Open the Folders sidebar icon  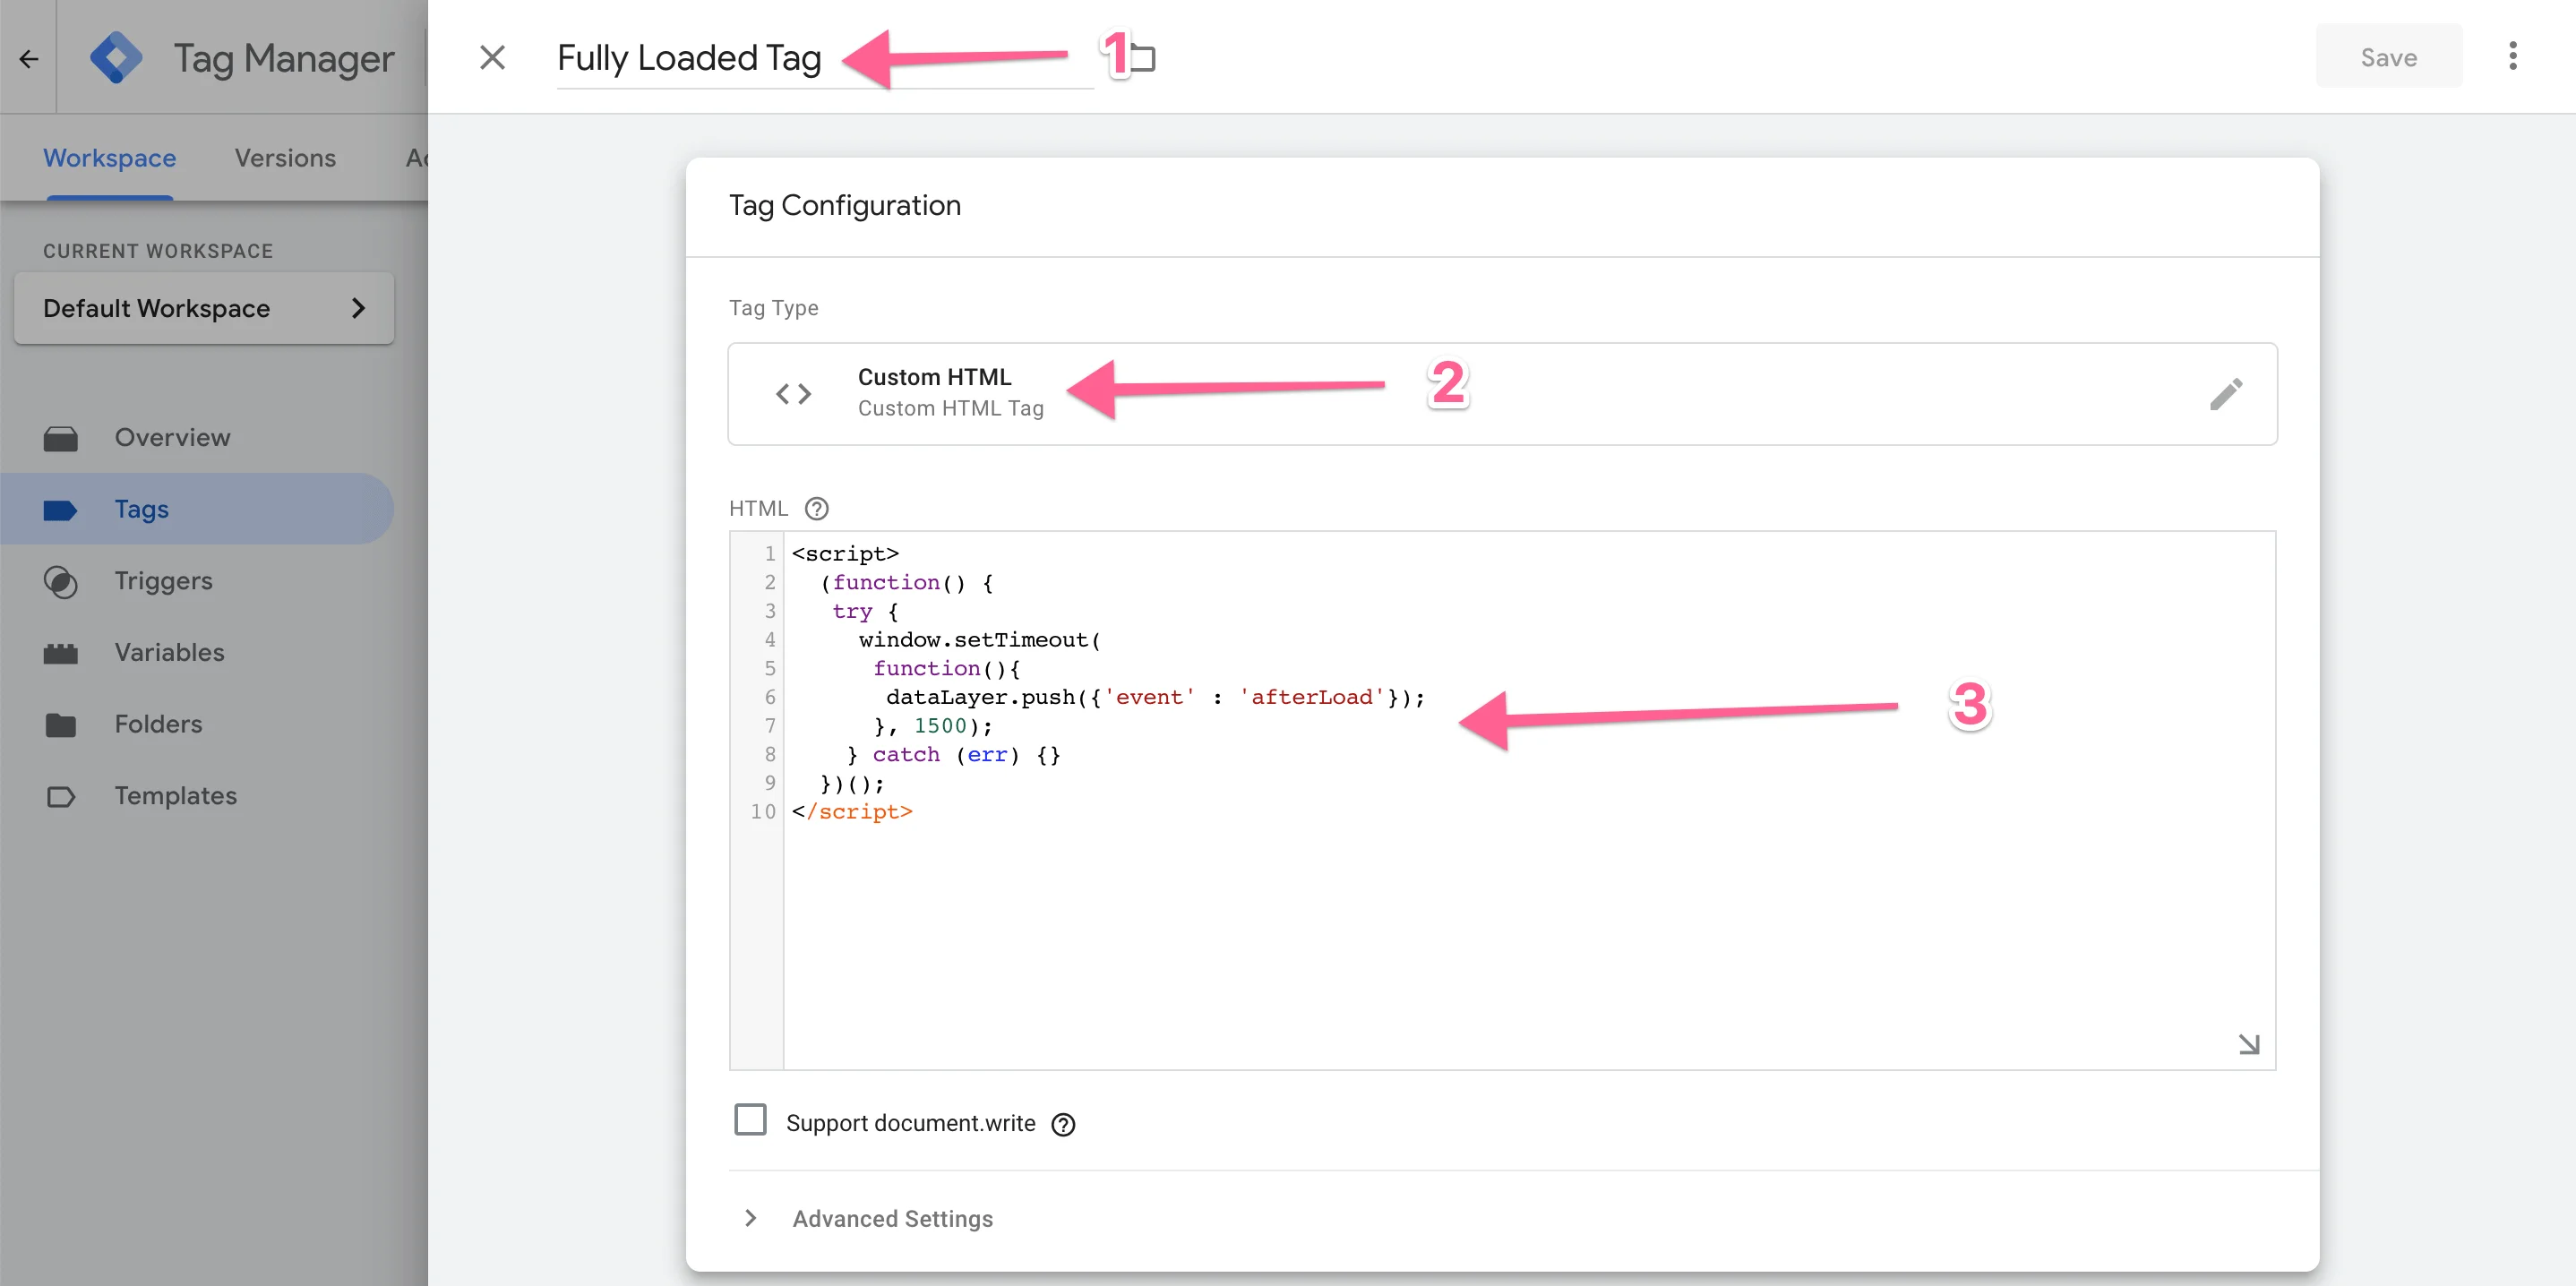pyautogui.click(x=60, y=723)
